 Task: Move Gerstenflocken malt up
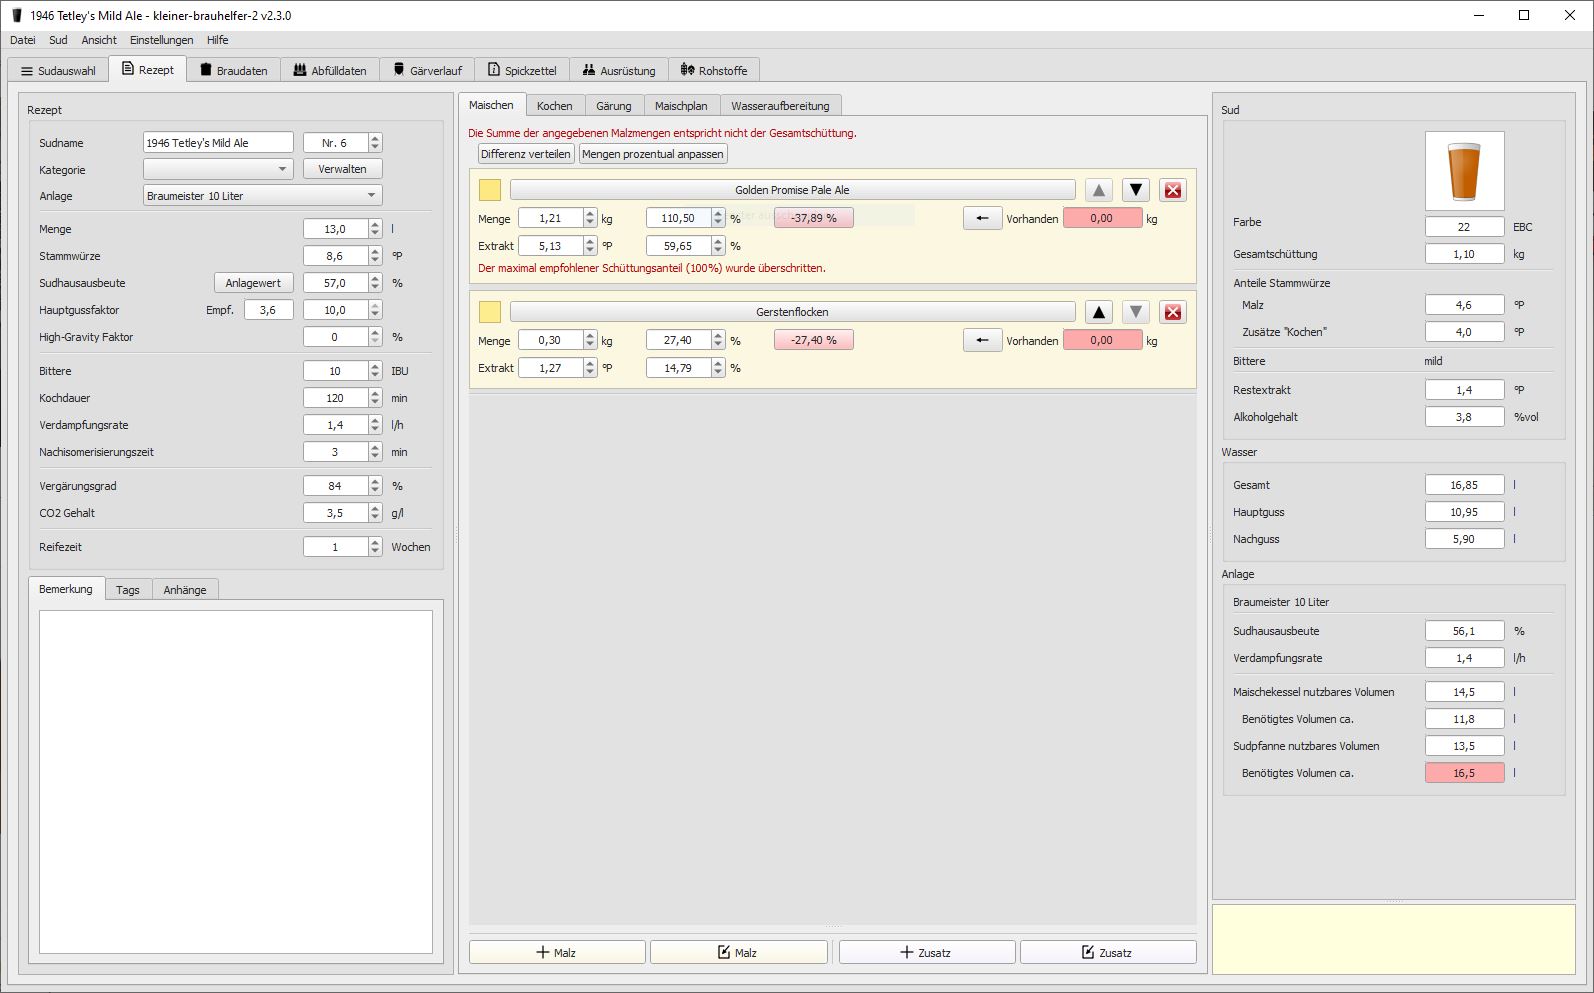(x=1098, y=312)
